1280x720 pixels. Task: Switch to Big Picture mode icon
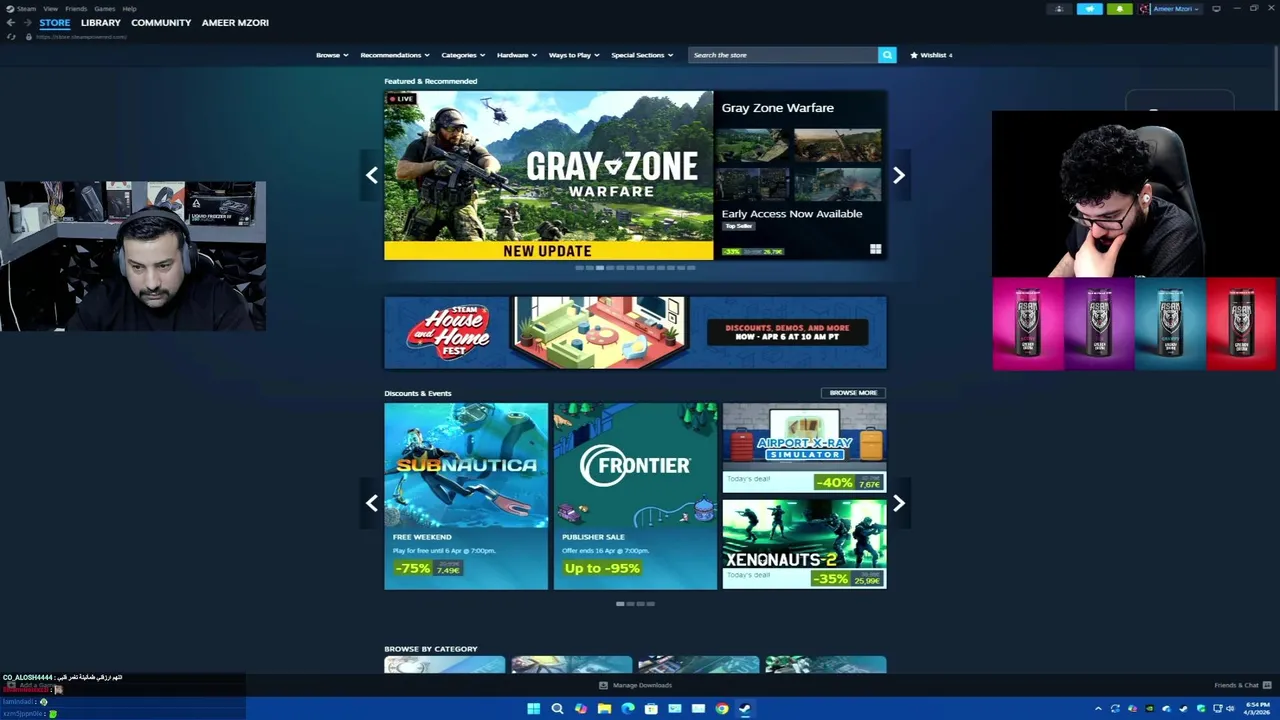1216,9
